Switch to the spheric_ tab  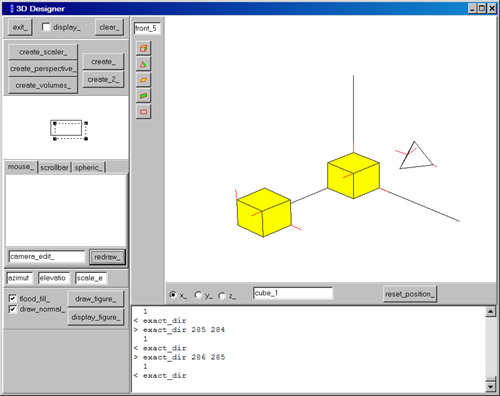pos(88,167)
